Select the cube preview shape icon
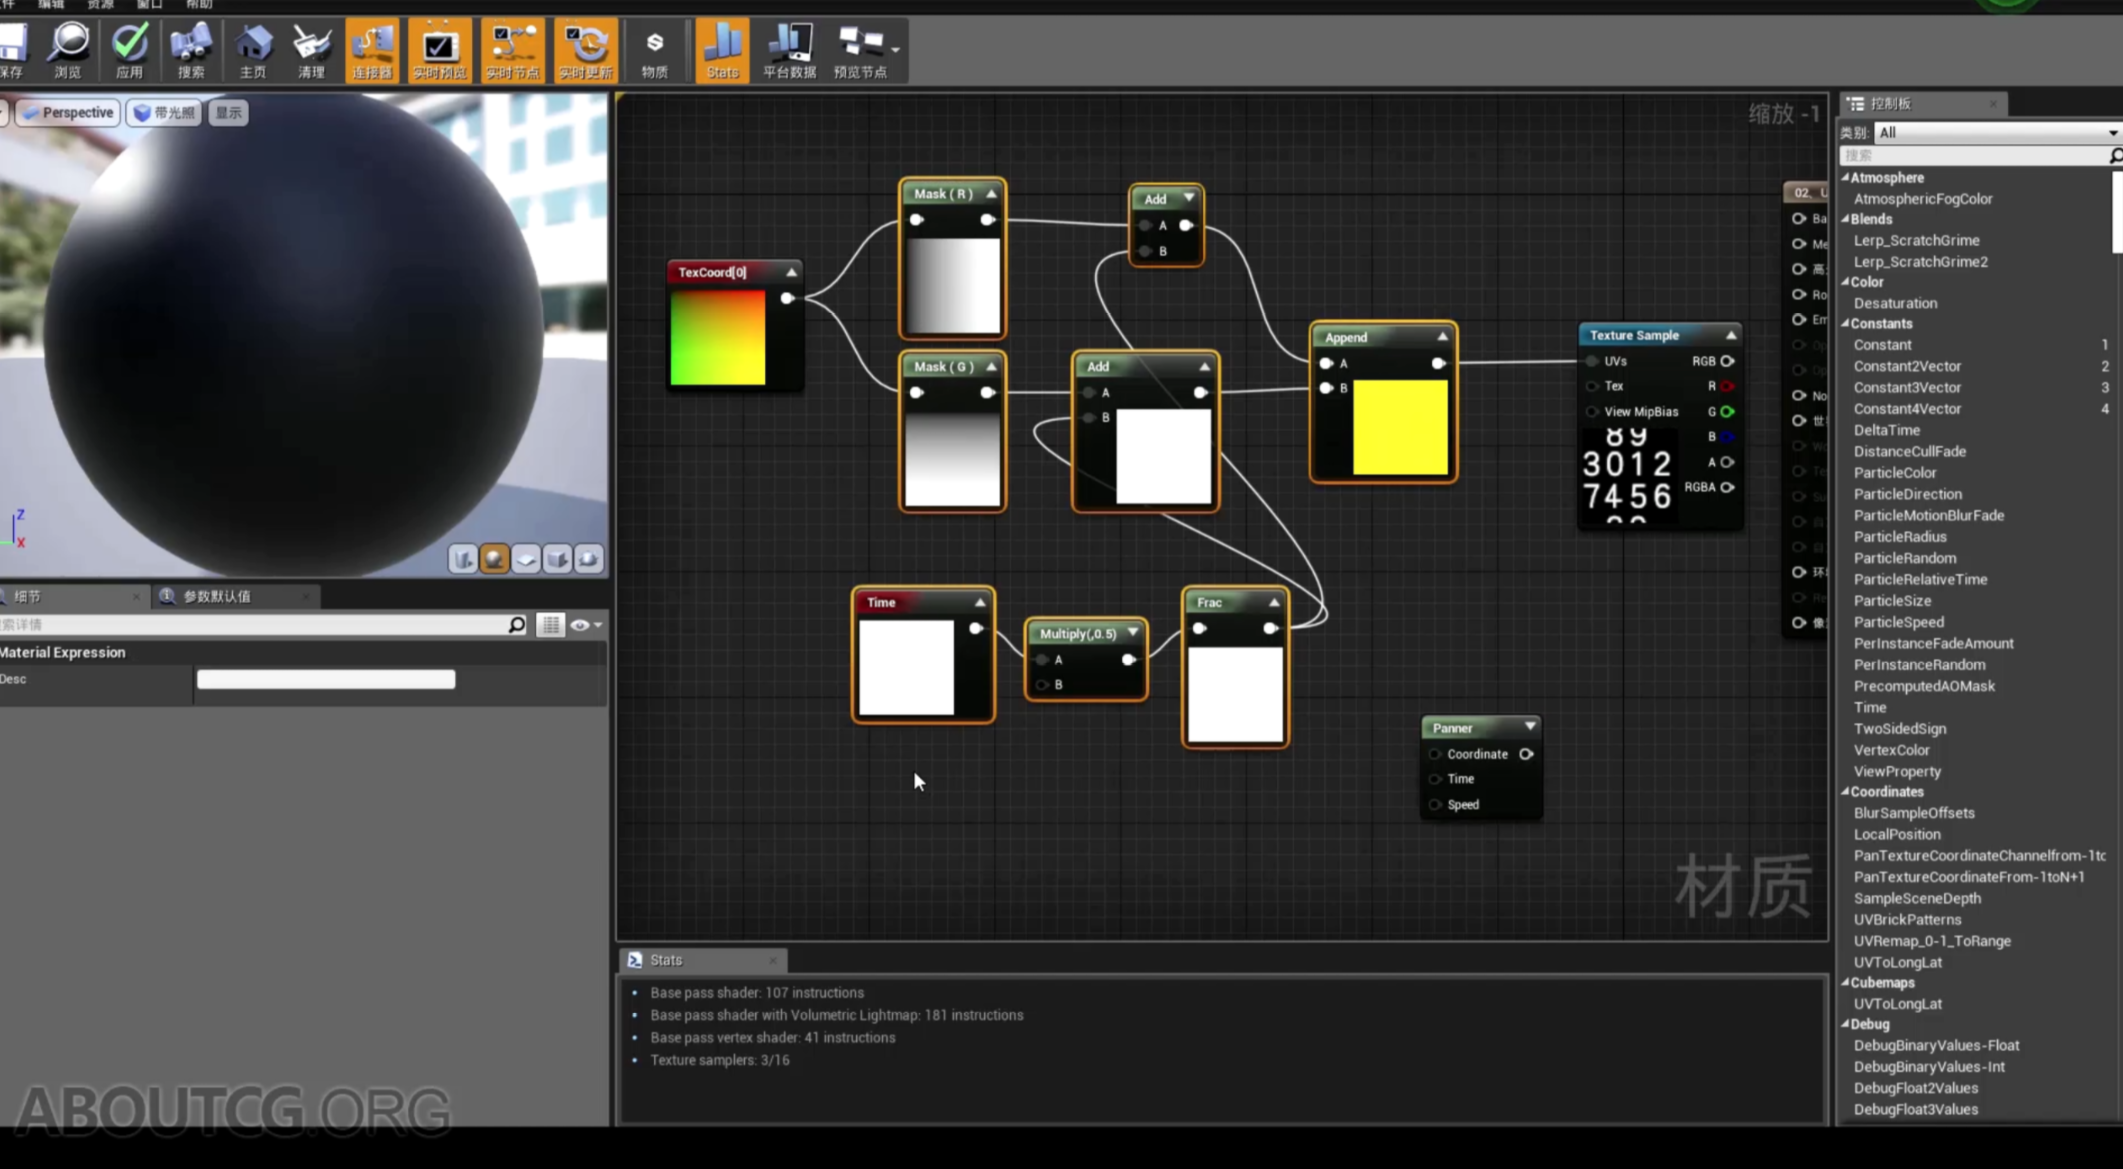 click(x=557, y=559)
